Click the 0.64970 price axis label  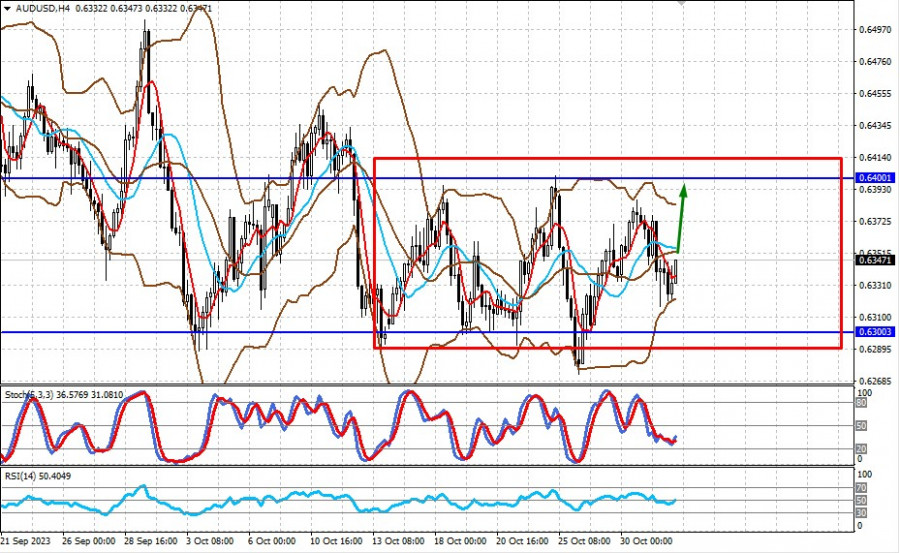click(x=875, y=29)
